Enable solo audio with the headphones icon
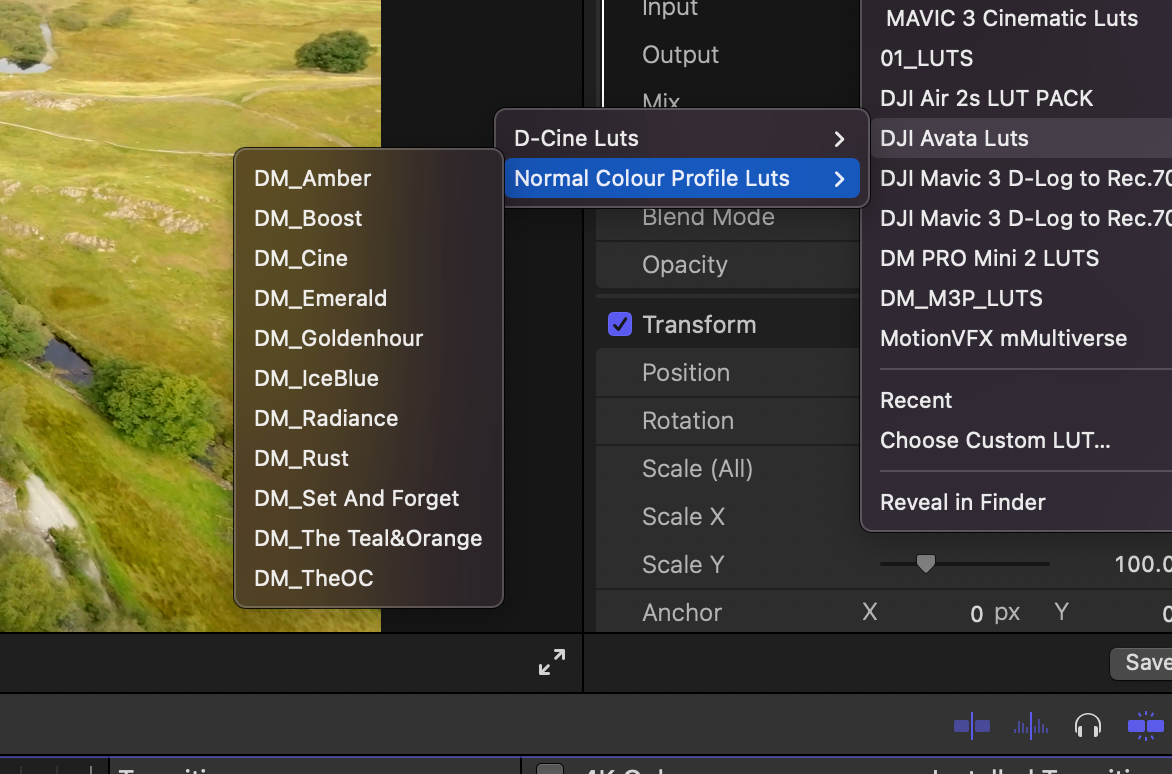 (1087, 727)
